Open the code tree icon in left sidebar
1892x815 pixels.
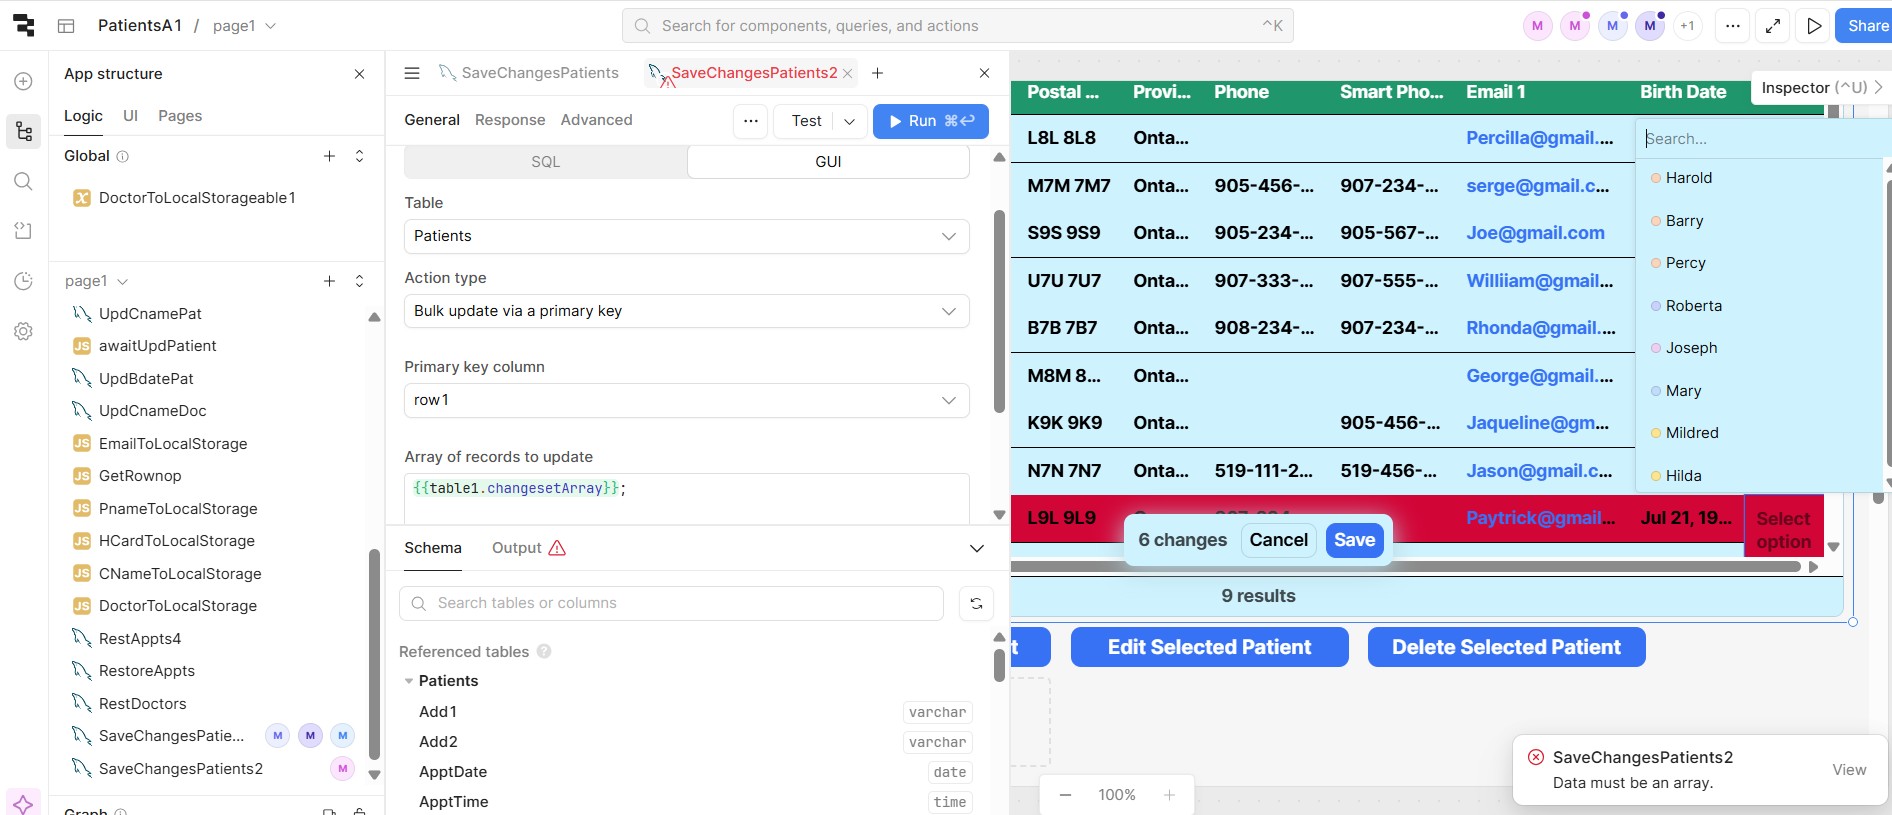pyautogui.click(x=24, y=131)
